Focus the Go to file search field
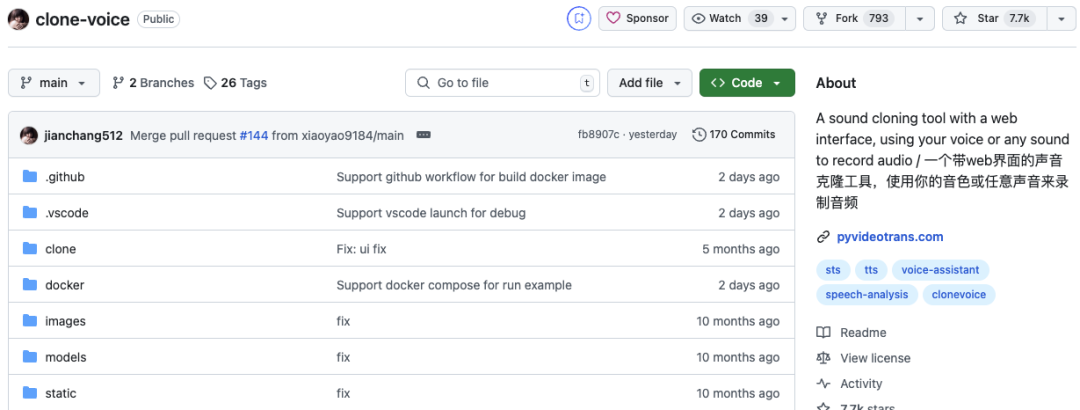1080x410 pixels. [x=500, y=83]
